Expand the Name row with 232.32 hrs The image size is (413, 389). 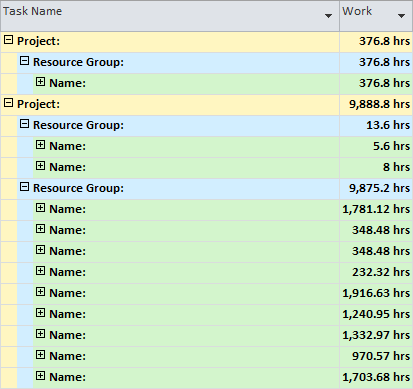click(40, 271)
